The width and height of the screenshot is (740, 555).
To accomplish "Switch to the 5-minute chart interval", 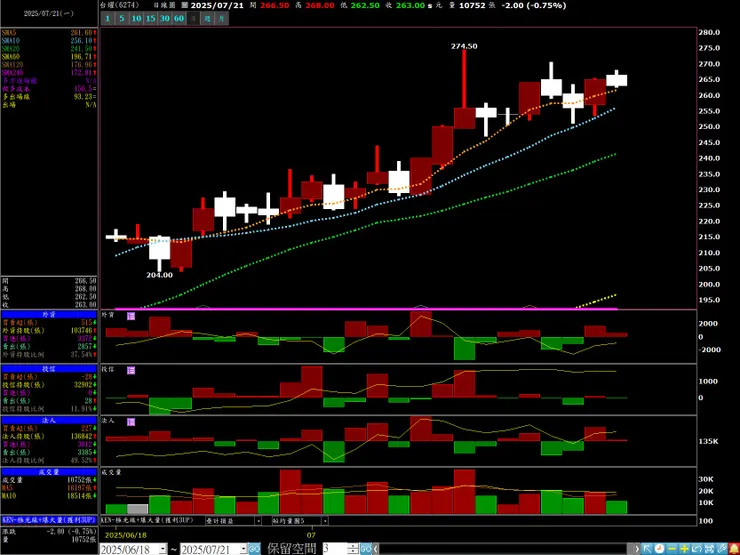I will click(x=122, y=18).
